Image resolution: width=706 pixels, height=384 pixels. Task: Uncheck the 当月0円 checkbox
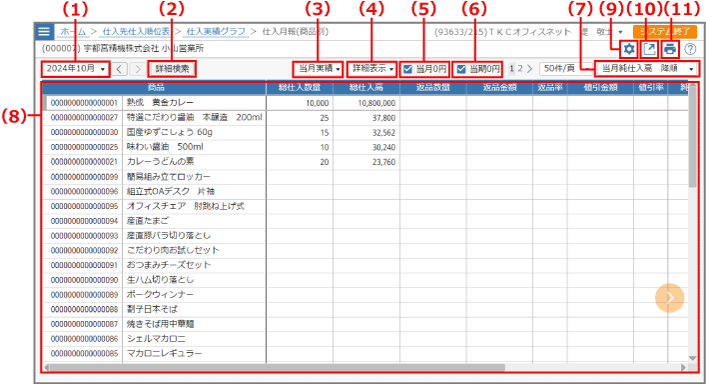(408, 69)
